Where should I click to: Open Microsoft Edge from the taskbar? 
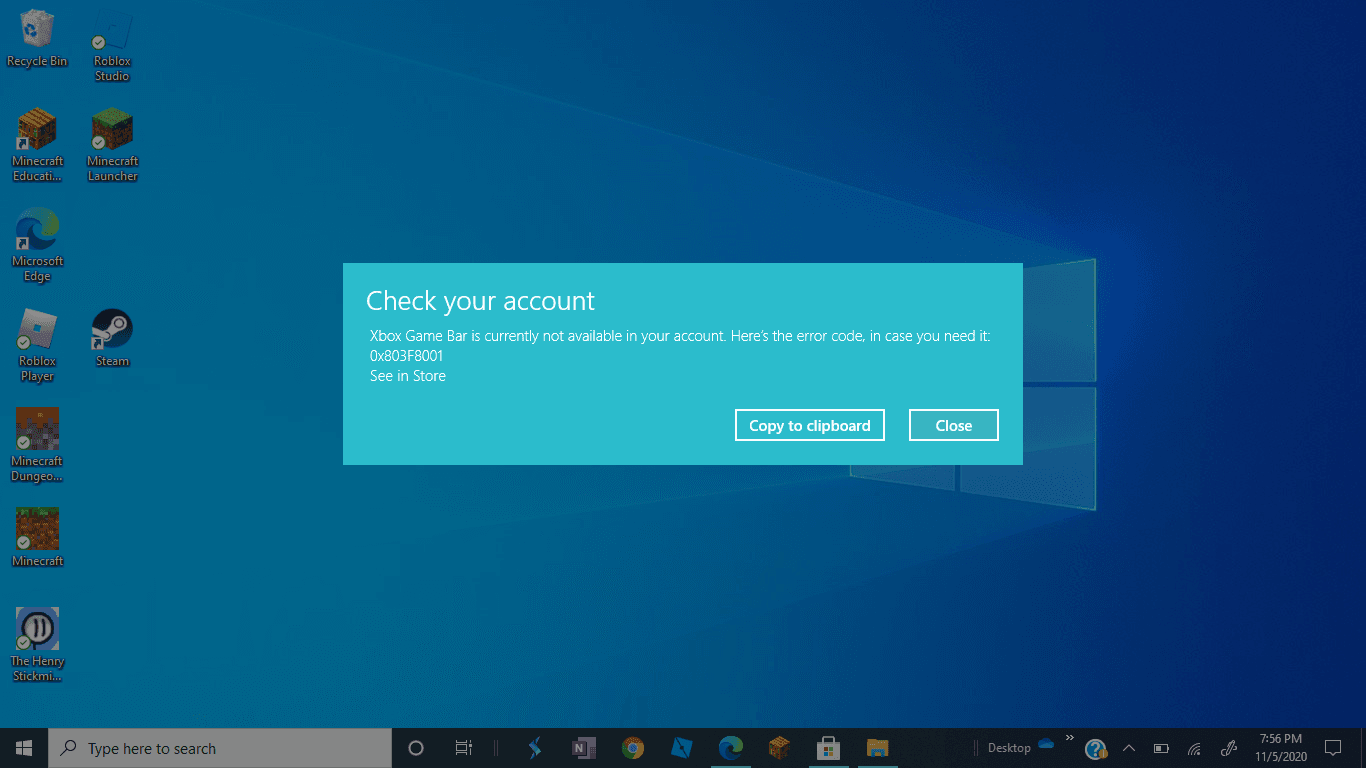731,748
